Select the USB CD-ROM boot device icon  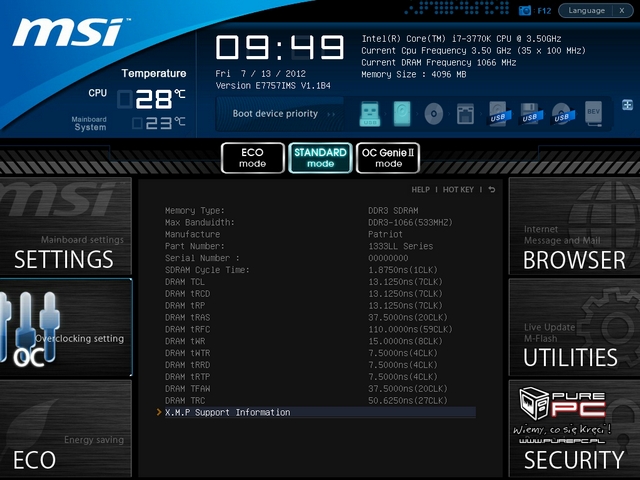562,114
